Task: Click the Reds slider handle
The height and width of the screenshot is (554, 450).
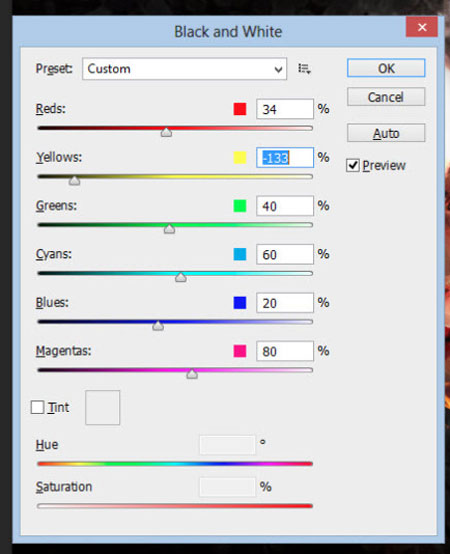Action: [x=166, y=132]
